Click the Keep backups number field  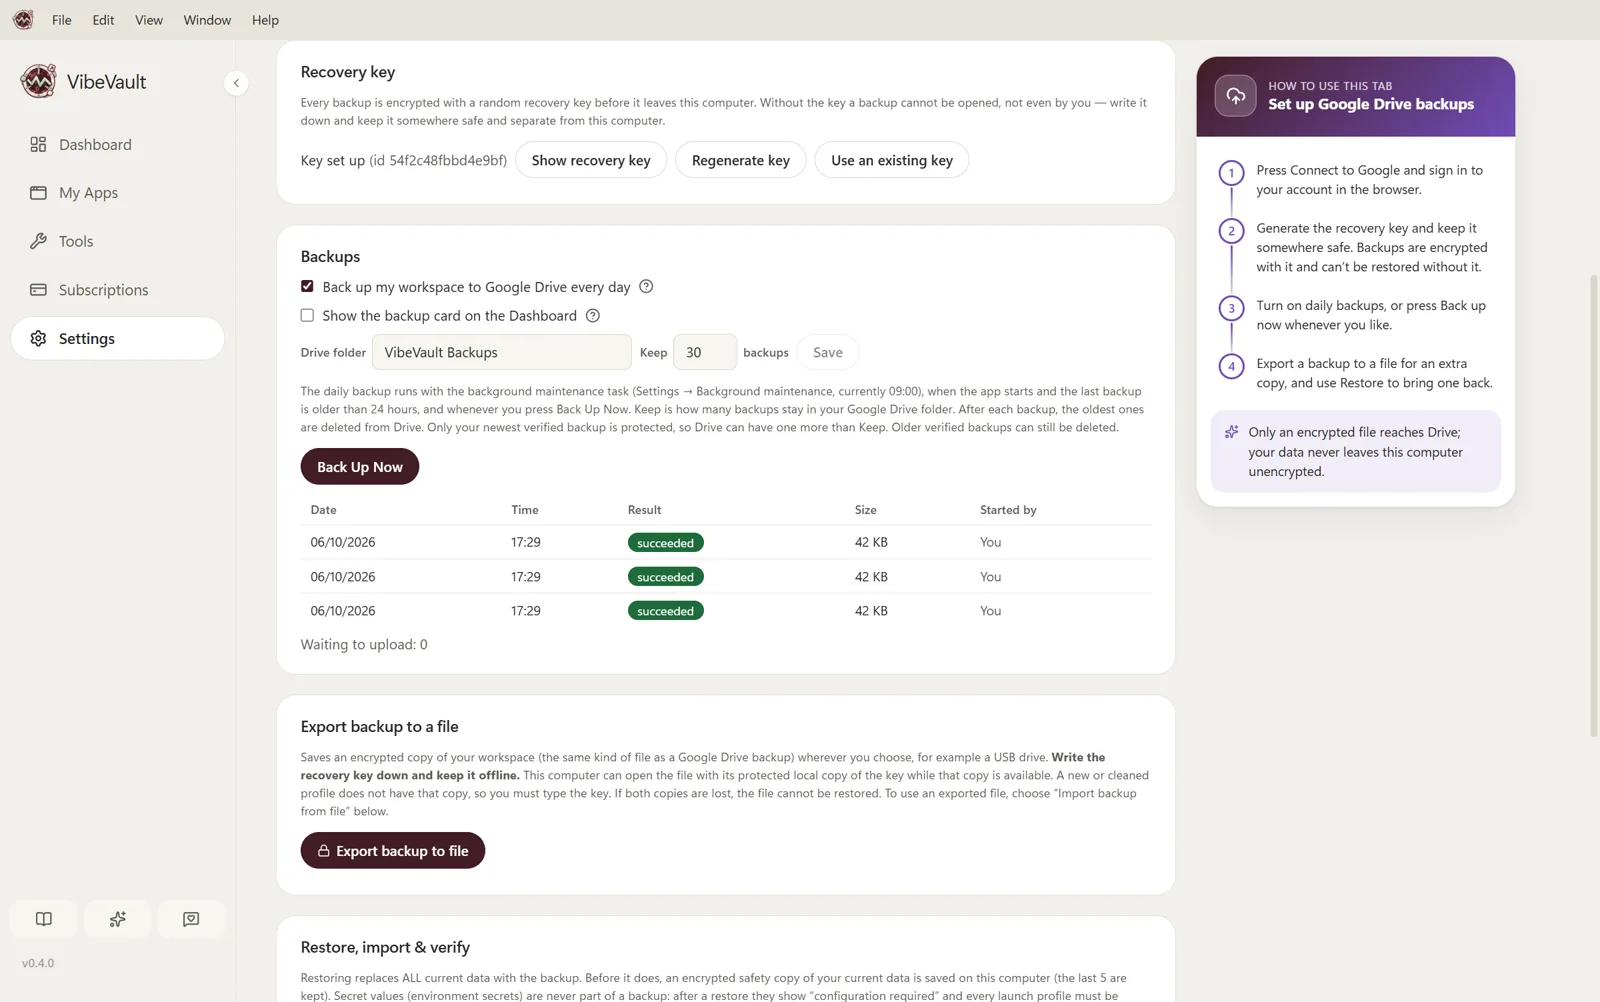(705, 352)
